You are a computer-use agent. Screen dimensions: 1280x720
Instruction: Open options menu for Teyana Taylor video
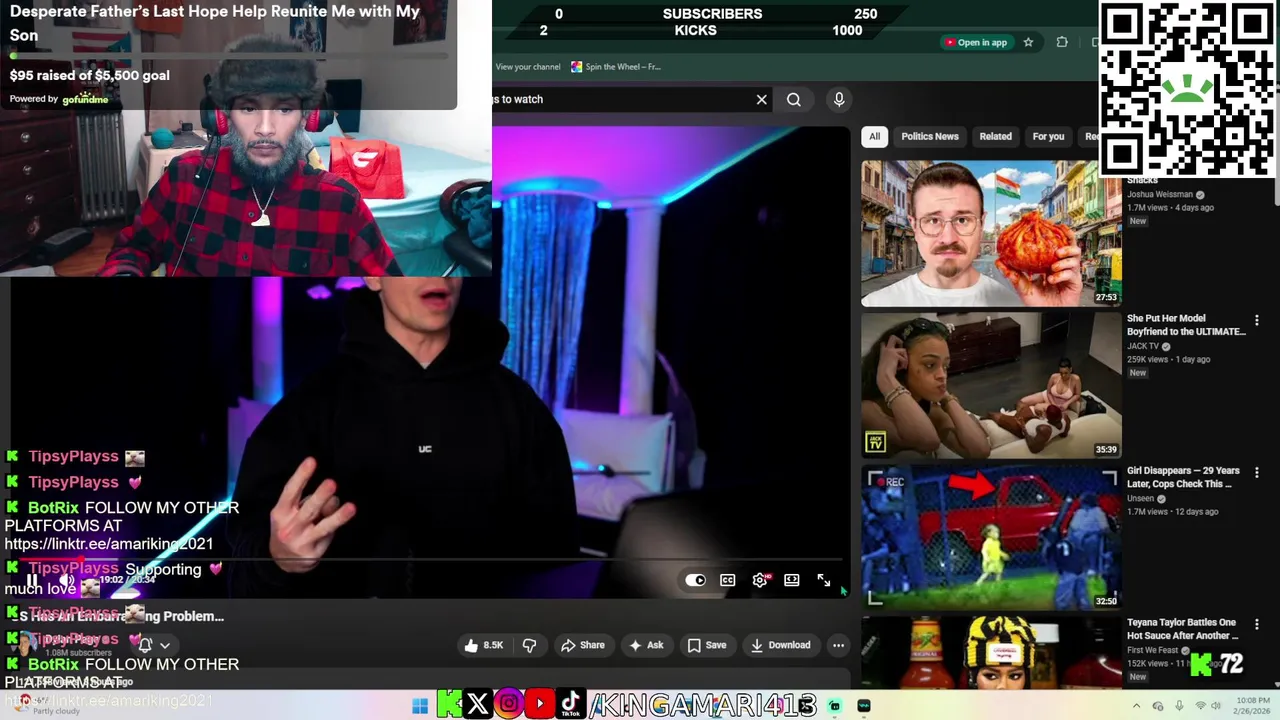[x=1257, y=624]
